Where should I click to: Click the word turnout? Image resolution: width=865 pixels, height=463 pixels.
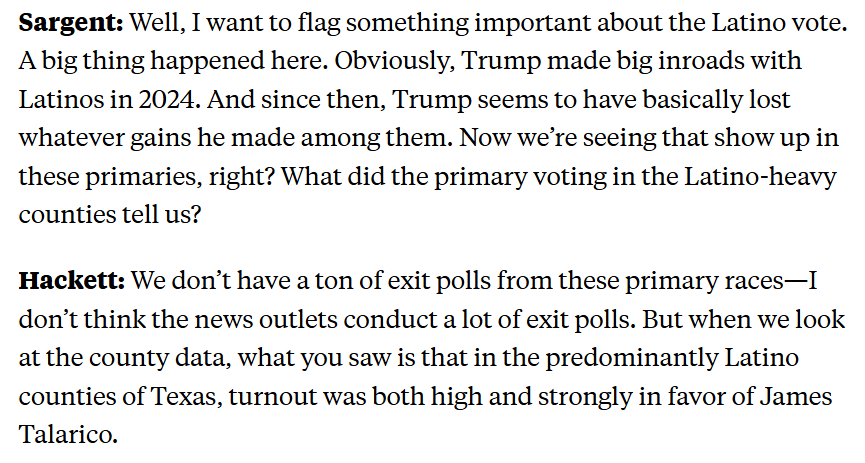[x=267, y=397]
